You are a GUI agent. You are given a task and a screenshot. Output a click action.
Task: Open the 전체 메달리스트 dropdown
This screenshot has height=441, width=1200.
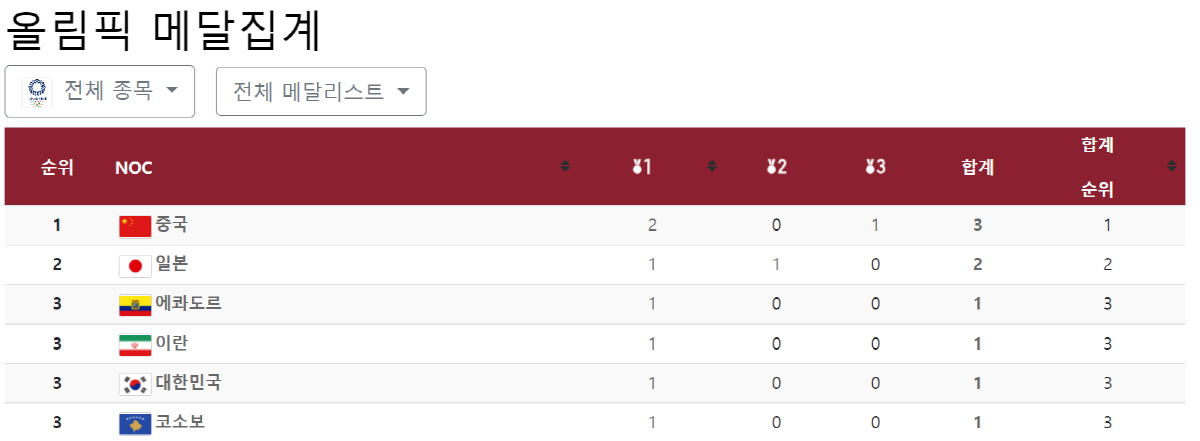[x=321, y=91]
